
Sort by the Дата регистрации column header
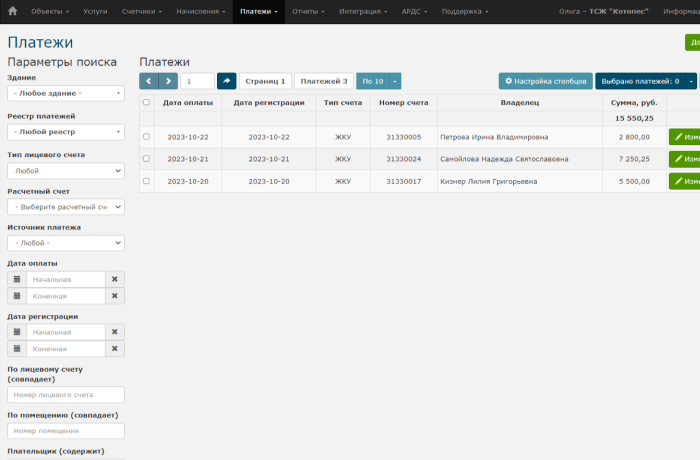point(269,103)
